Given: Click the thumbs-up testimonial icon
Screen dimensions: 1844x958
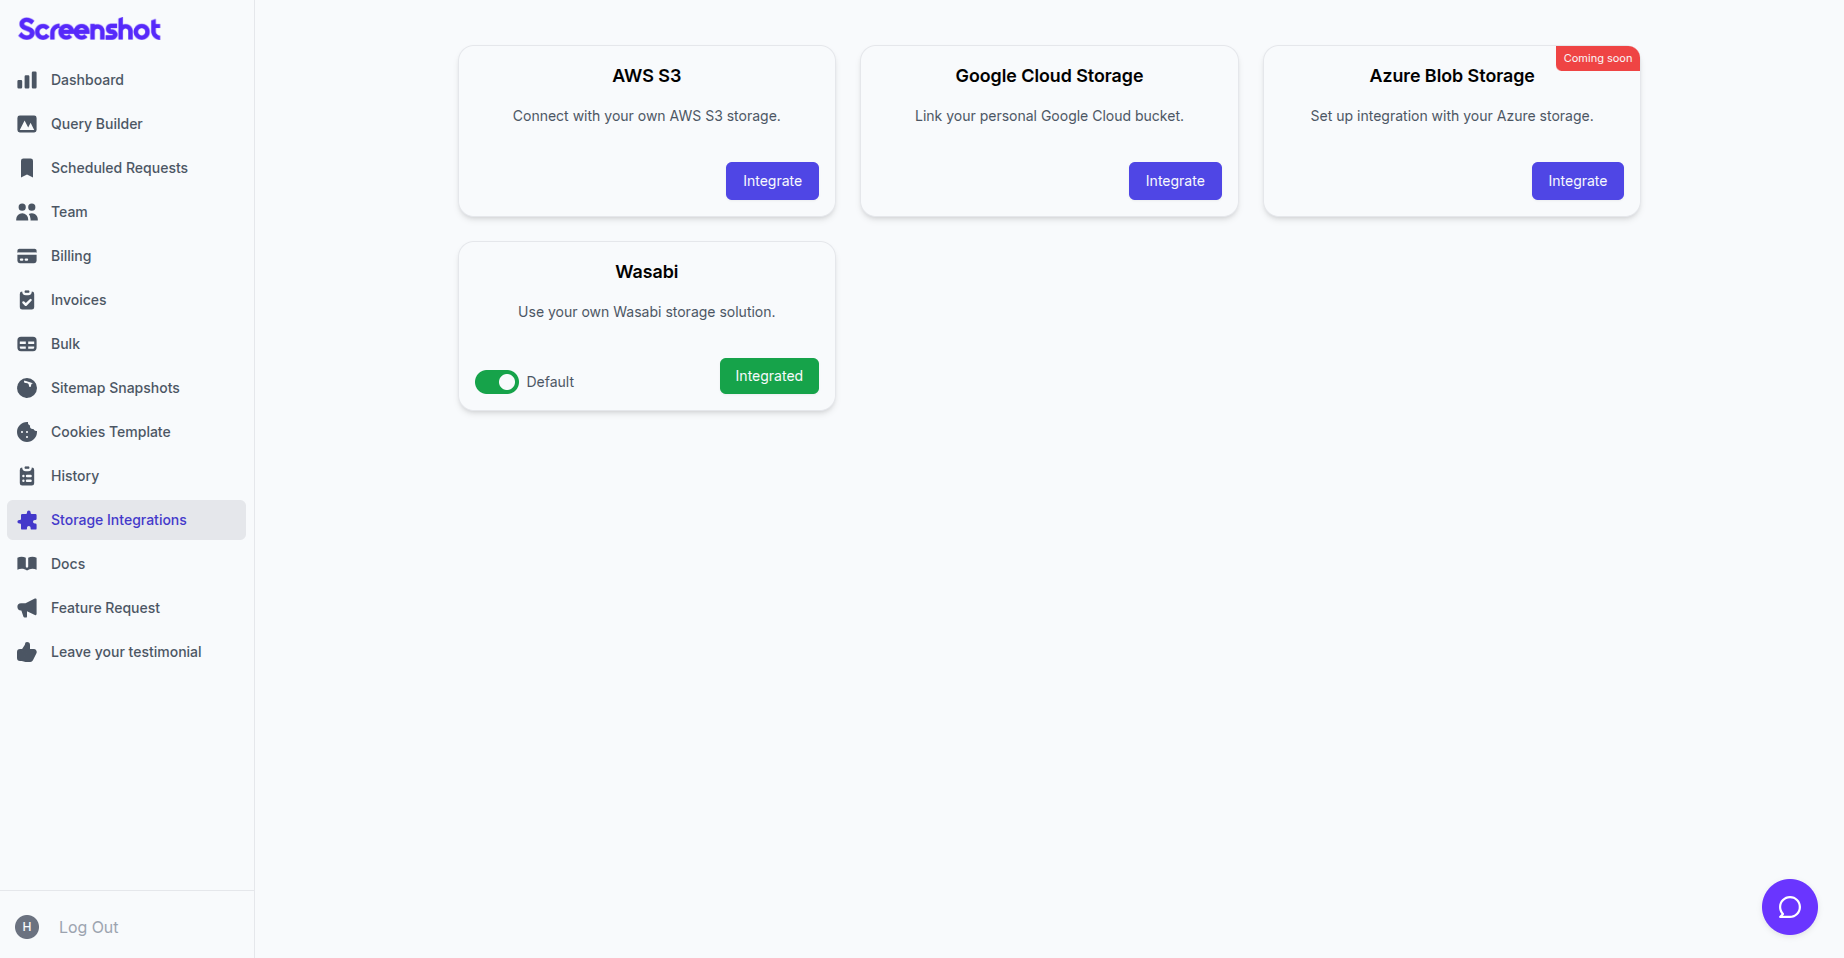Looking at the screenshot, I should pyautogui.click(x=27, y=652).
